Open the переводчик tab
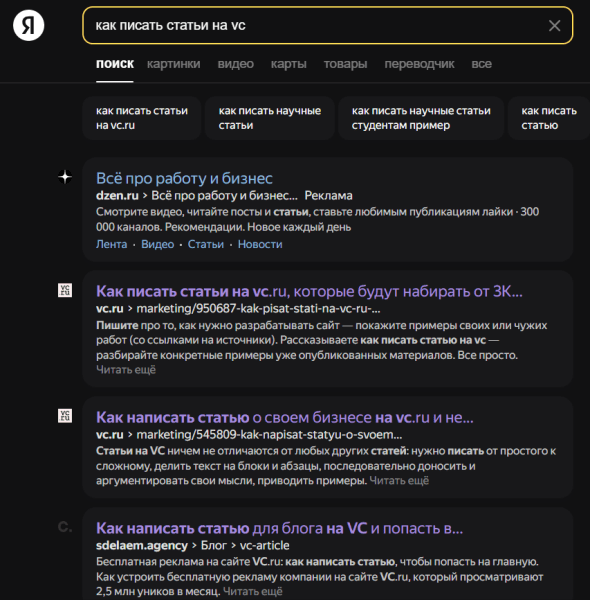This screenshot has width=590, height=600. pos(419,64)
